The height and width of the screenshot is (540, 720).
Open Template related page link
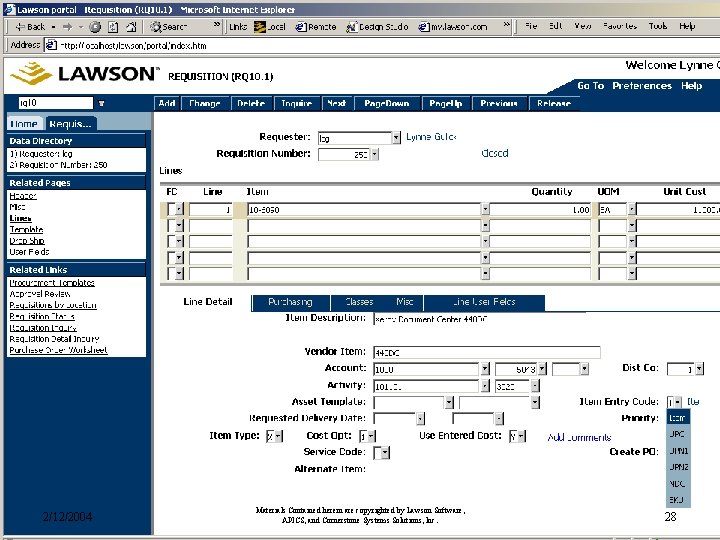[26, 230]
